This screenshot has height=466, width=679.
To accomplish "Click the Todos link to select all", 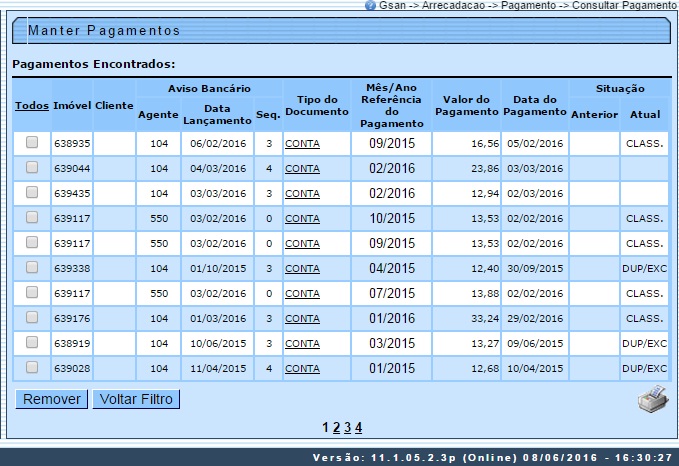I will (32, 106).
